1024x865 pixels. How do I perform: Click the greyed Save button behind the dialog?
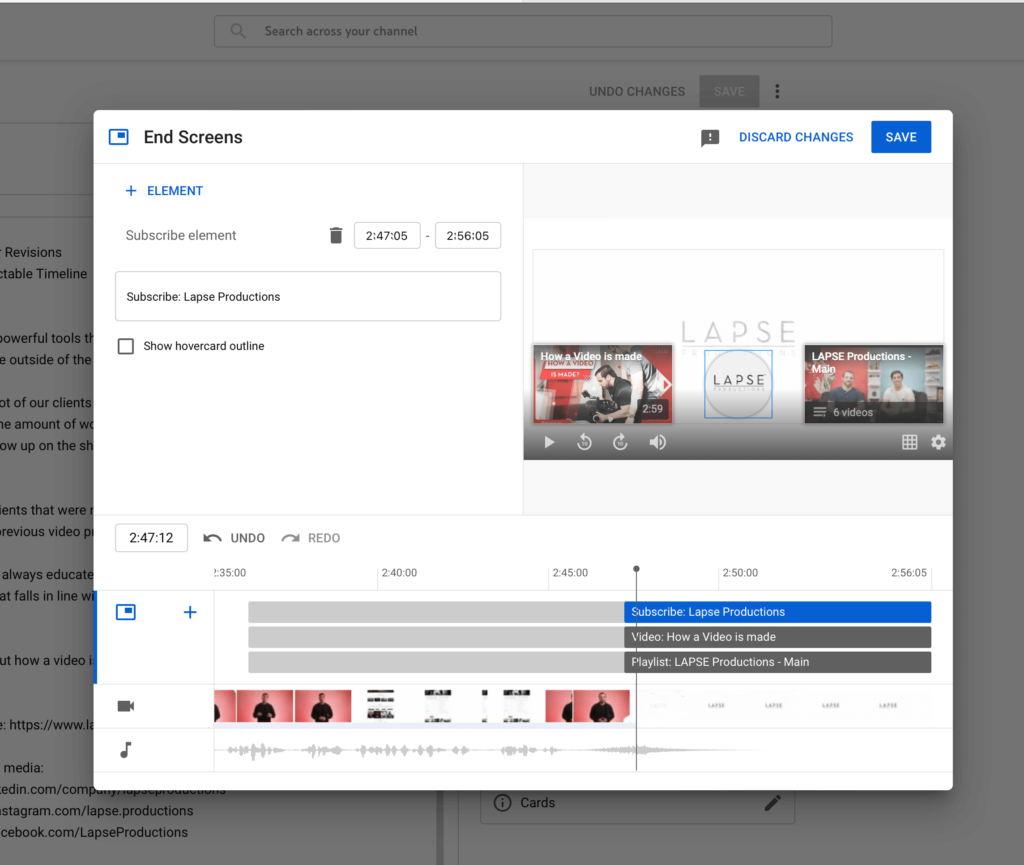[x=729, y=91]
